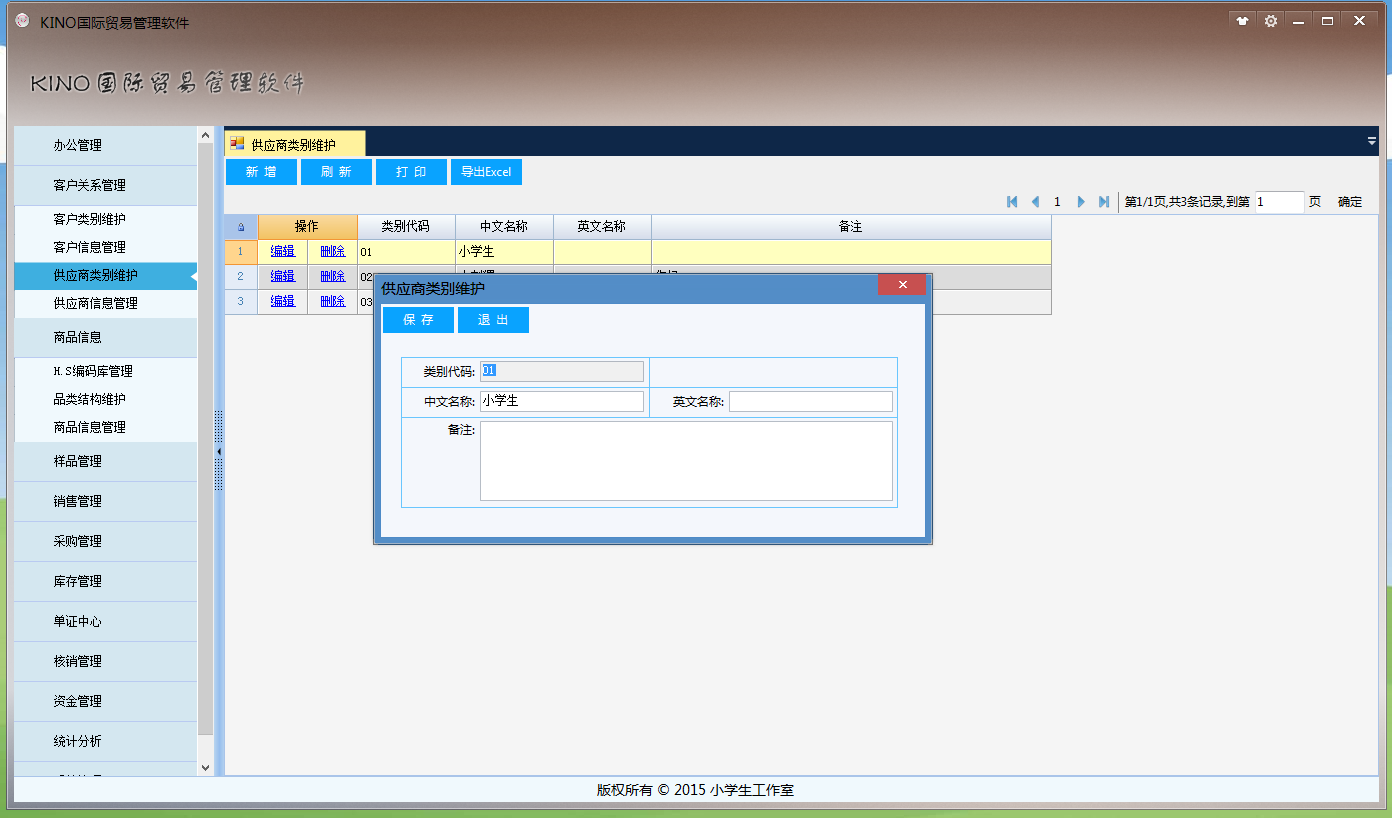
Task: Jump to last page of records
Action: [x=1104, y=202]
